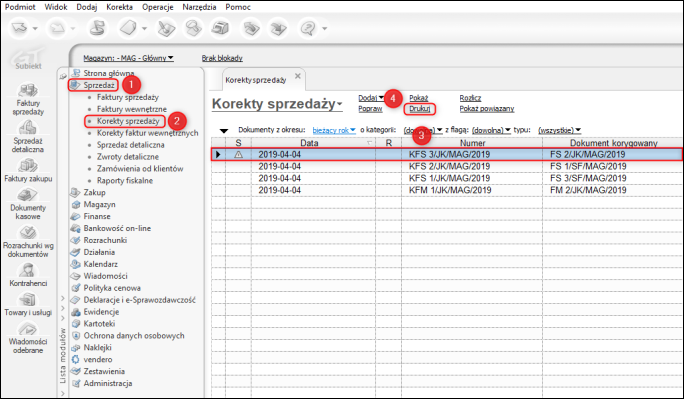Click the flag toolbar icon
This screenshot has width=684, height=399.
(x=98, y=29)
